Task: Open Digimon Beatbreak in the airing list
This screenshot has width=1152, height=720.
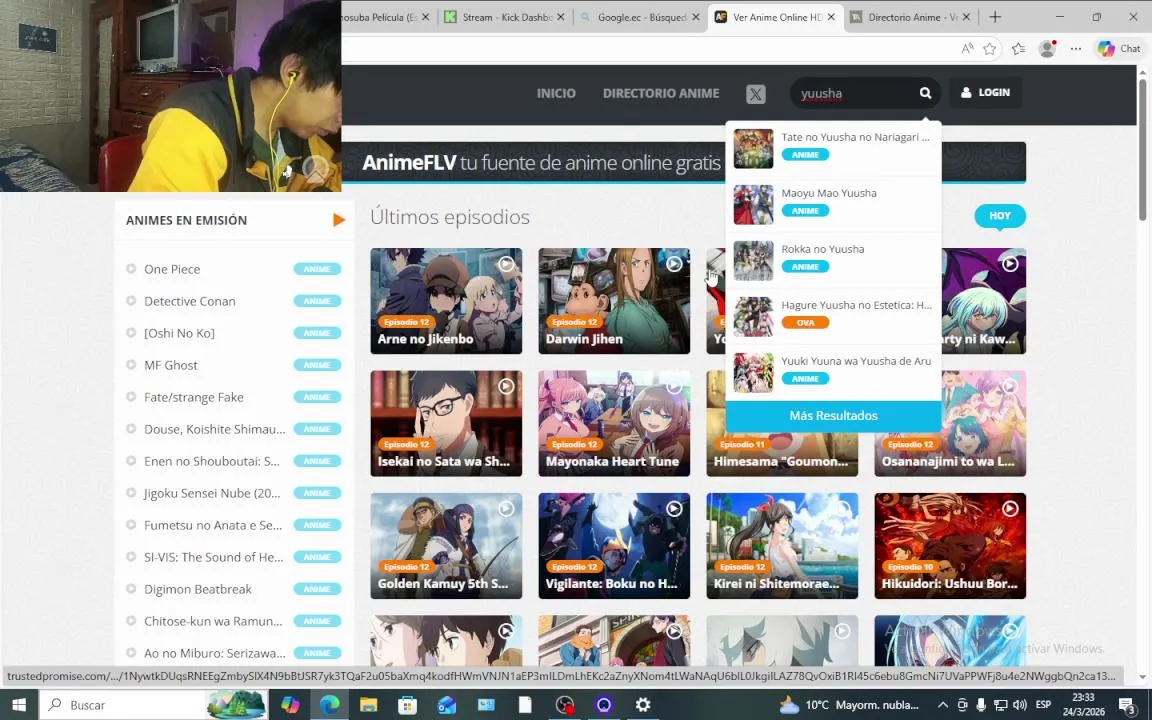Action: [x=198, y=589]
